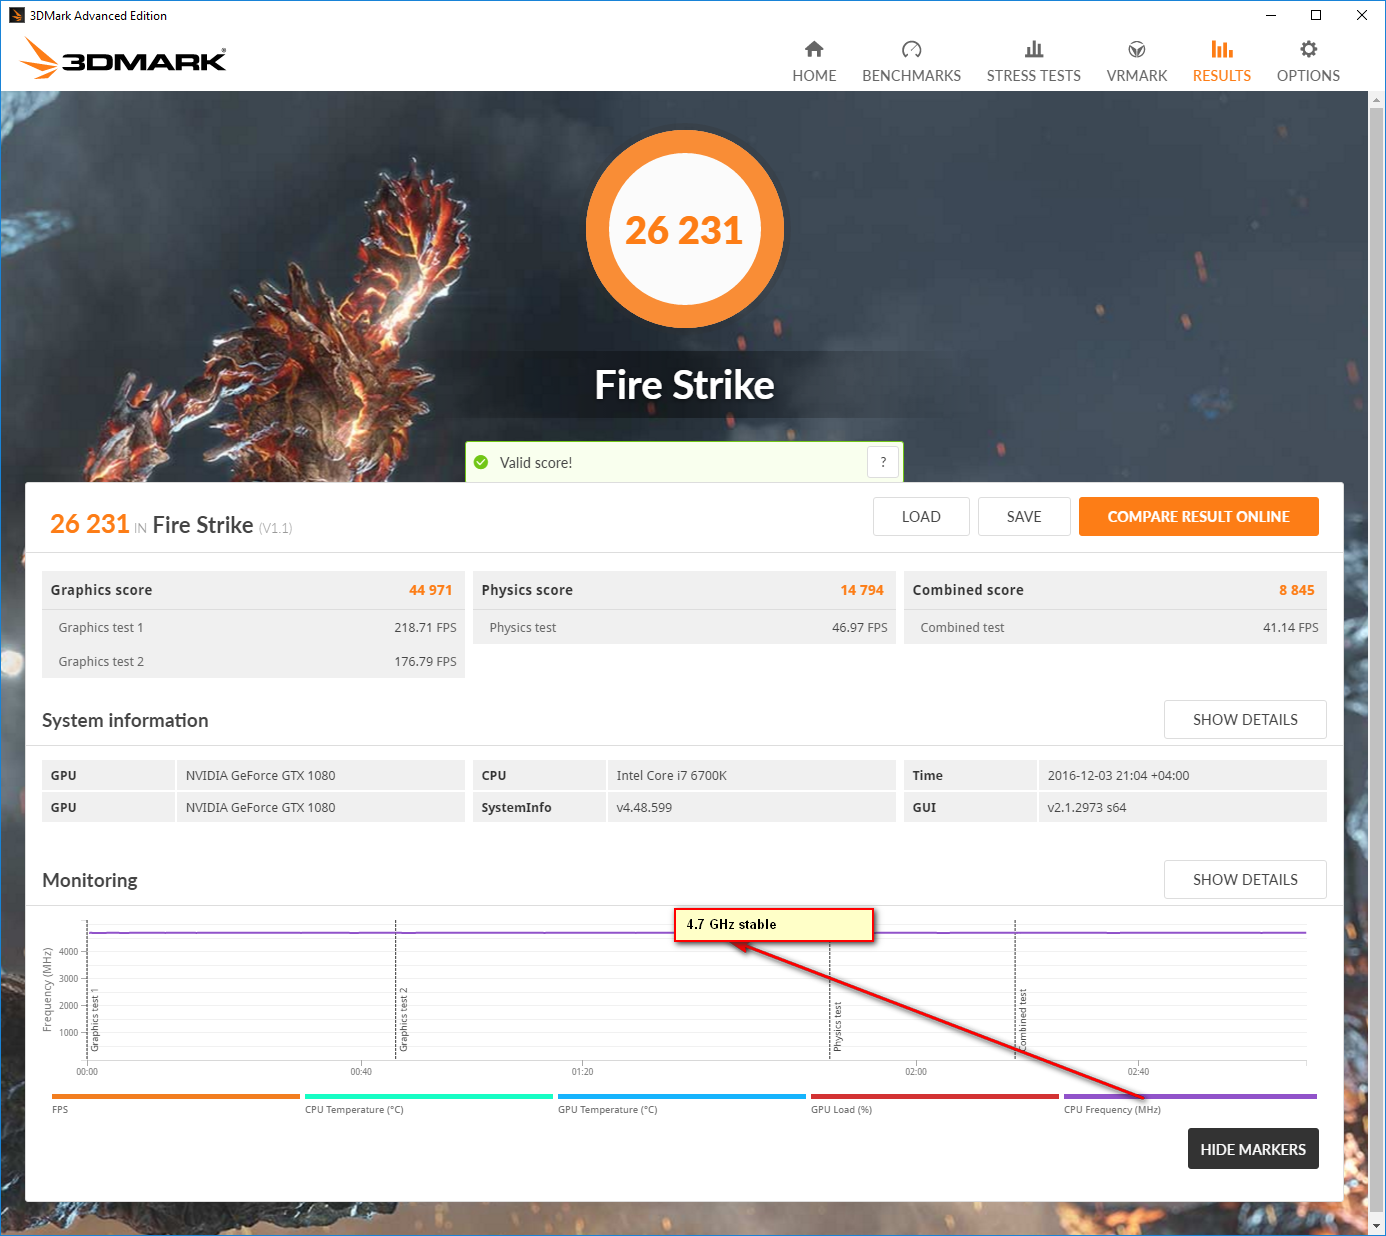Open the valid score question mark help
This screenshot has width=1386, height=1236.
pyautogui.click(x=883, y=462)
